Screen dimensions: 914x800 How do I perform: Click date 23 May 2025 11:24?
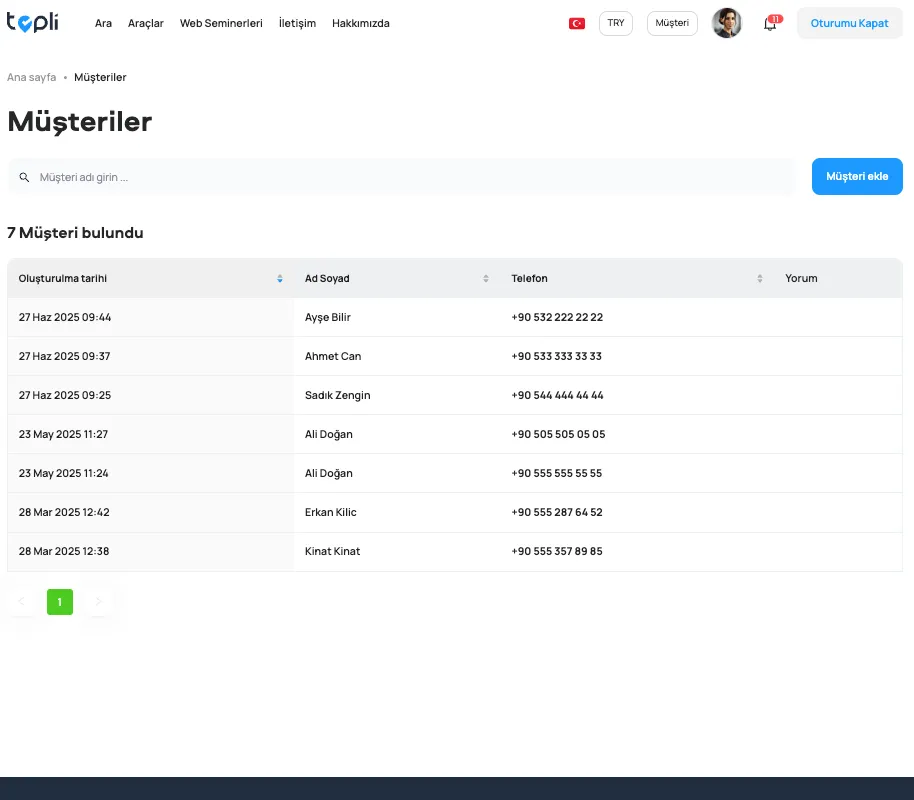tap(63, 473)
